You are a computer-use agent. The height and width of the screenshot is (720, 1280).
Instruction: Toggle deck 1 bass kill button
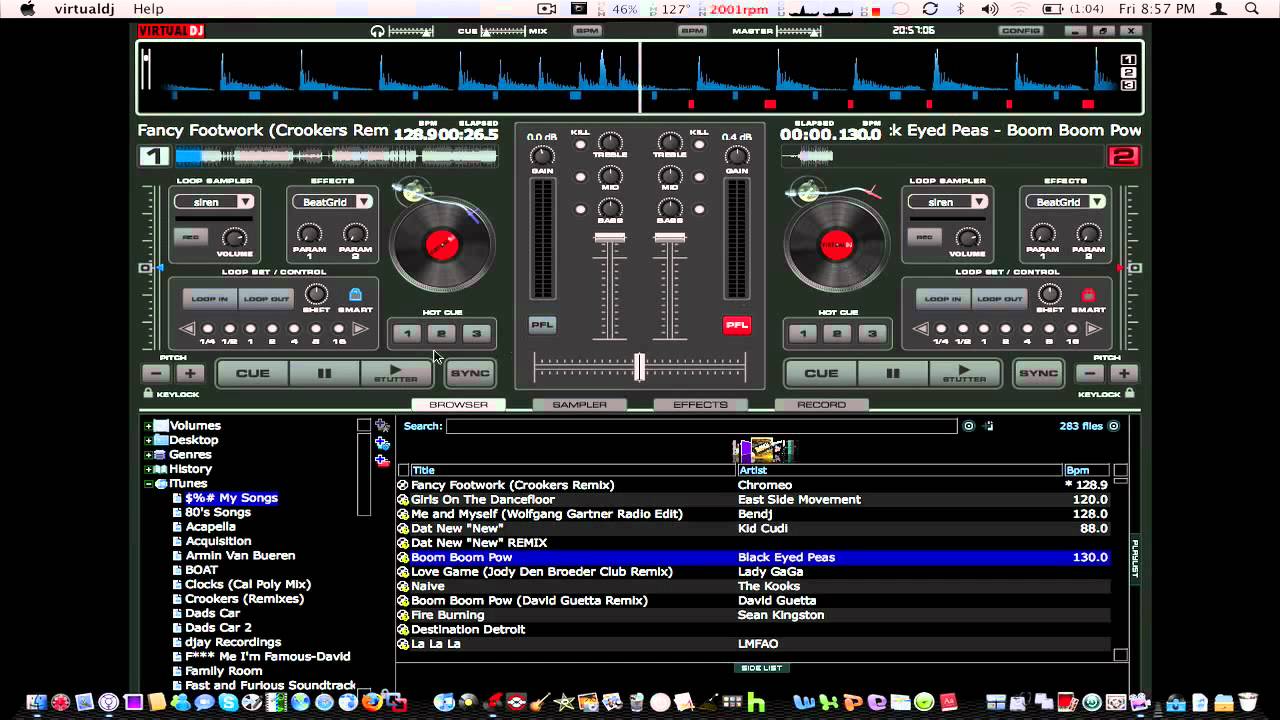pos(580,210)
